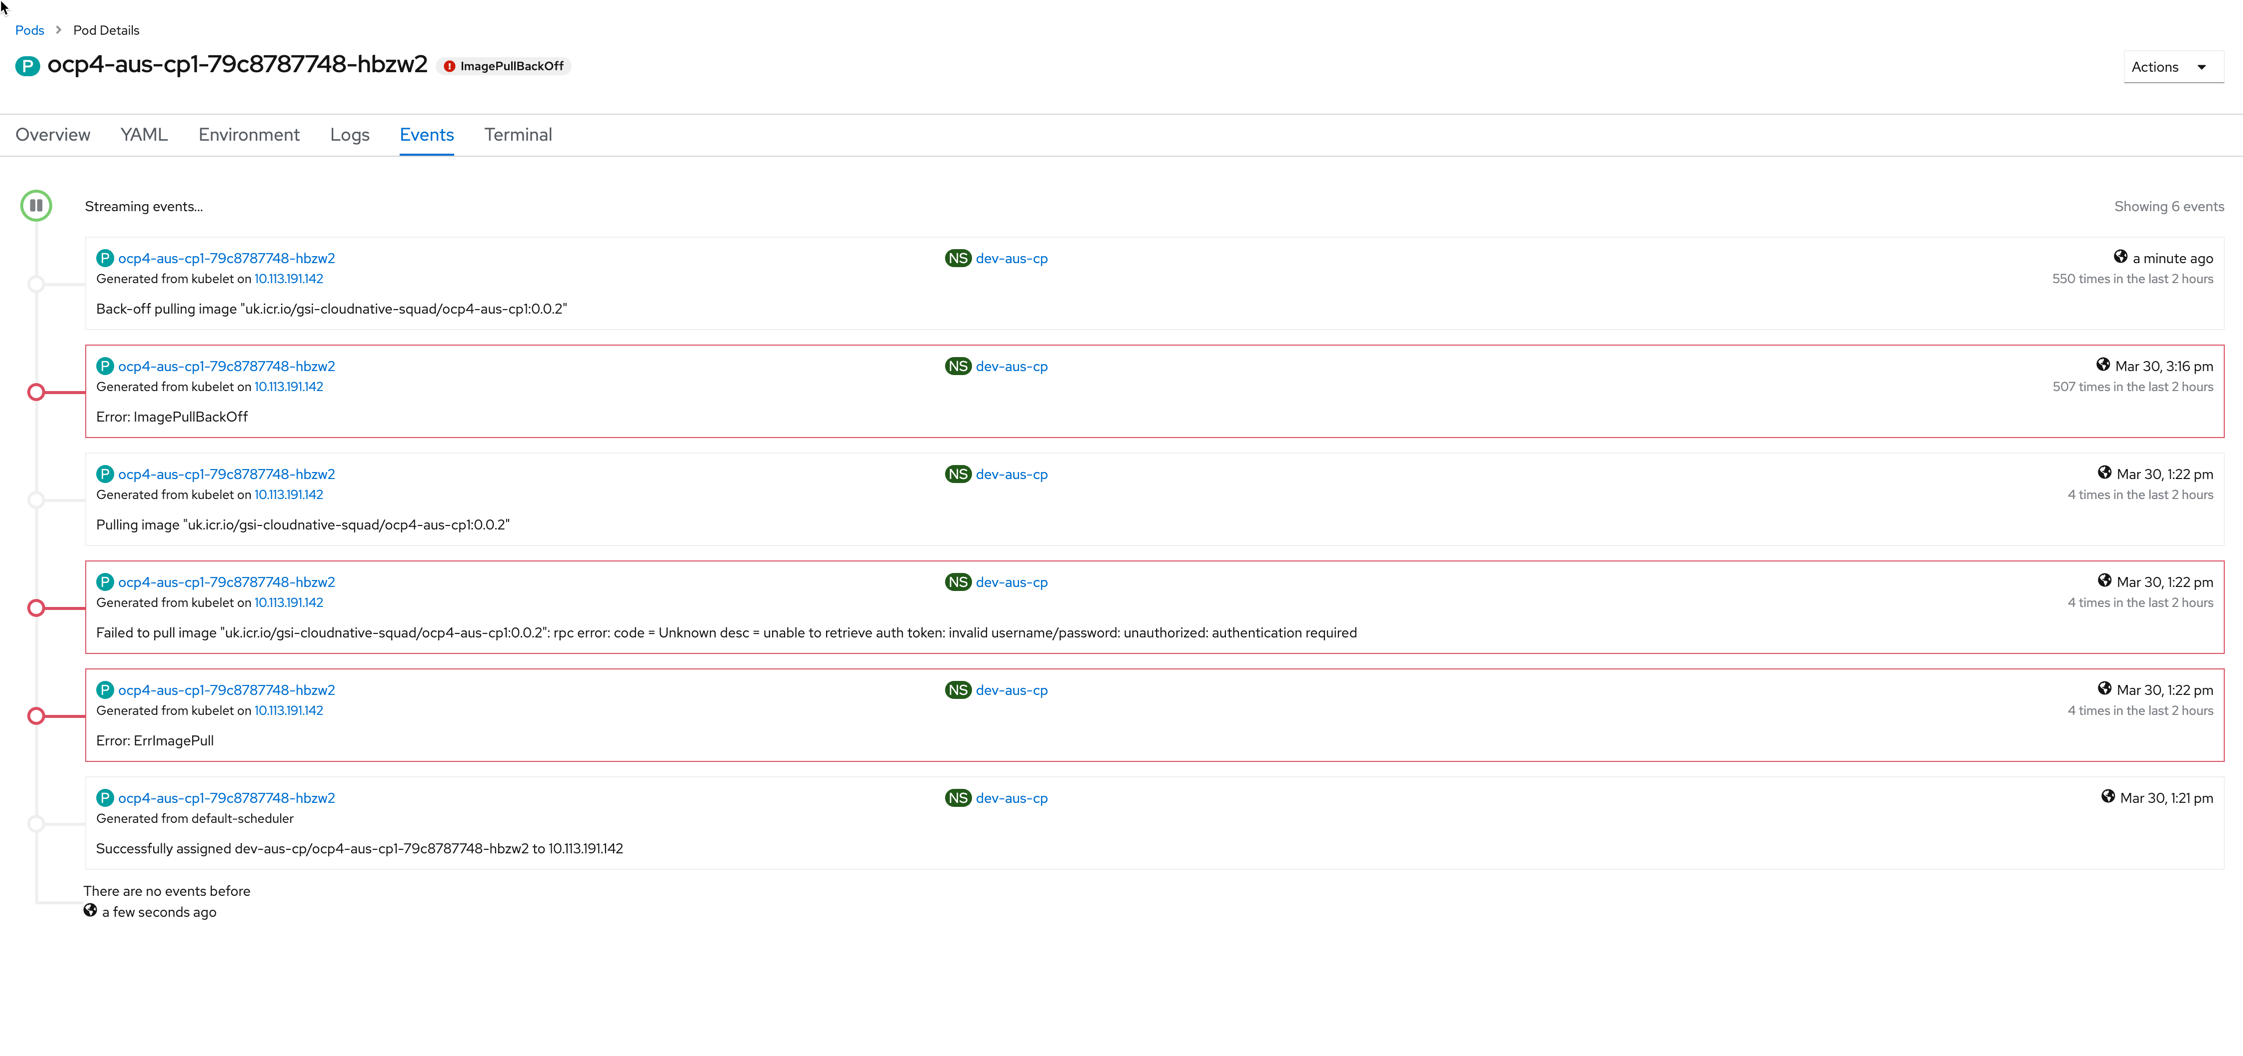Click the breadcrumb chevron after Pods
2243x1056 pixels.
point(58,30)
